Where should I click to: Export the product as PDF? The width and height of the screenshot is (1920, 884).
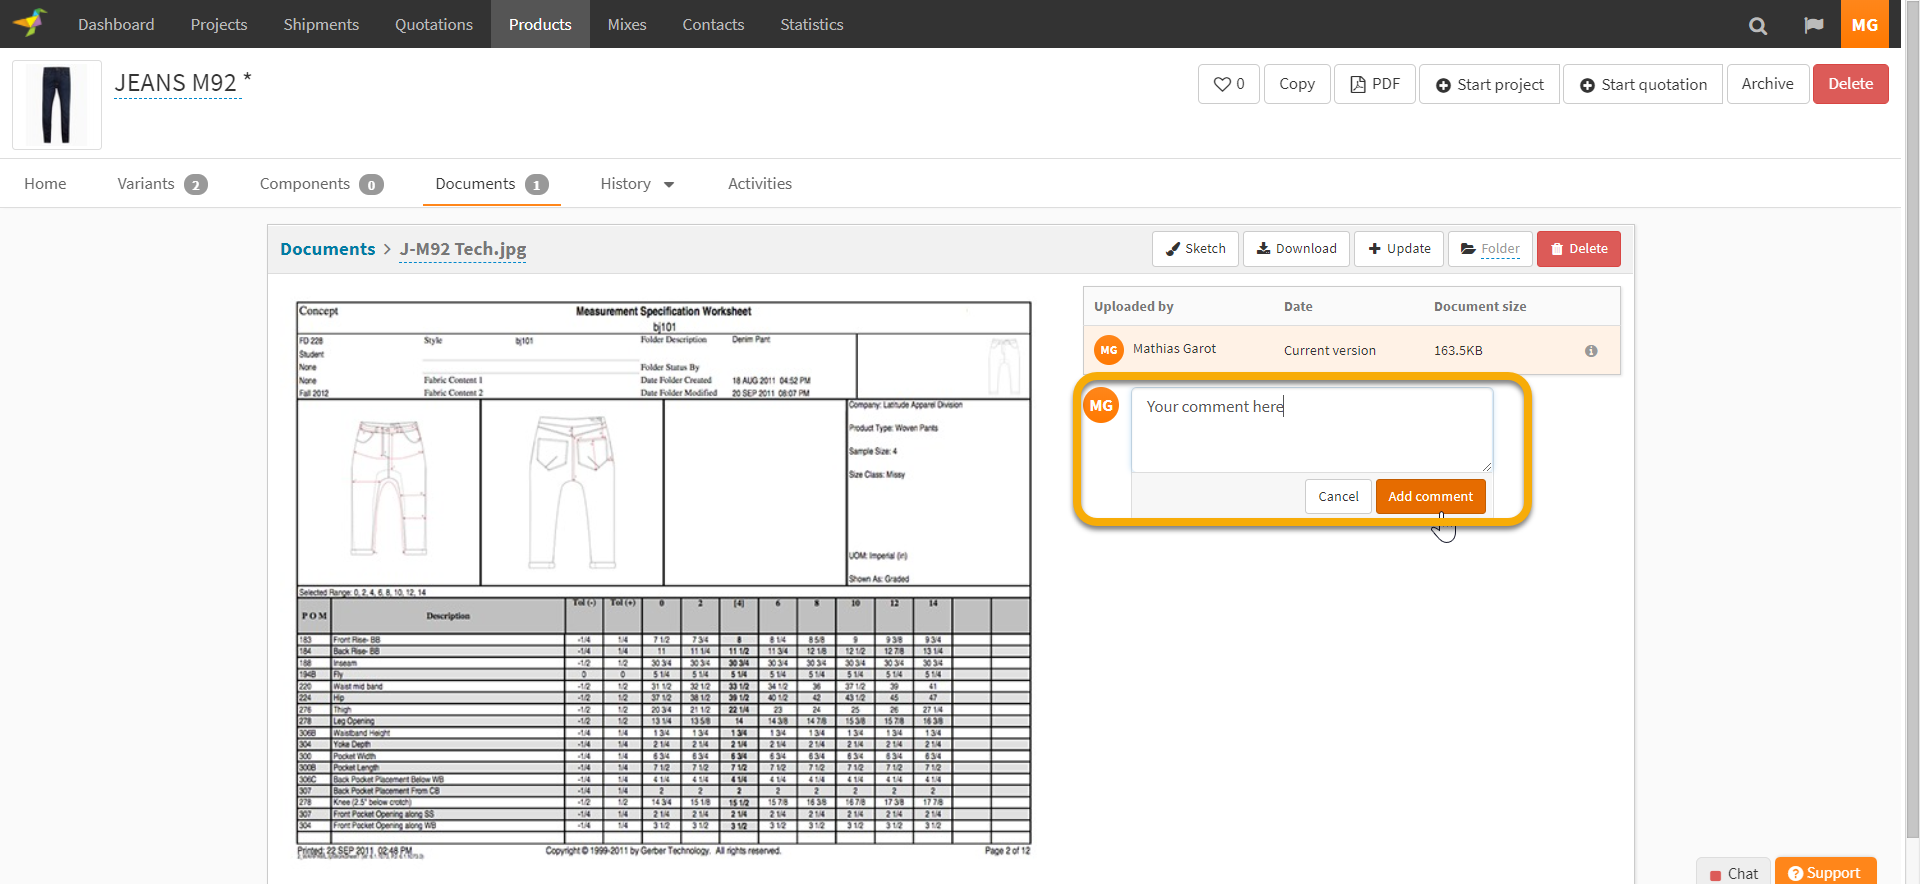pos(1374,84)
